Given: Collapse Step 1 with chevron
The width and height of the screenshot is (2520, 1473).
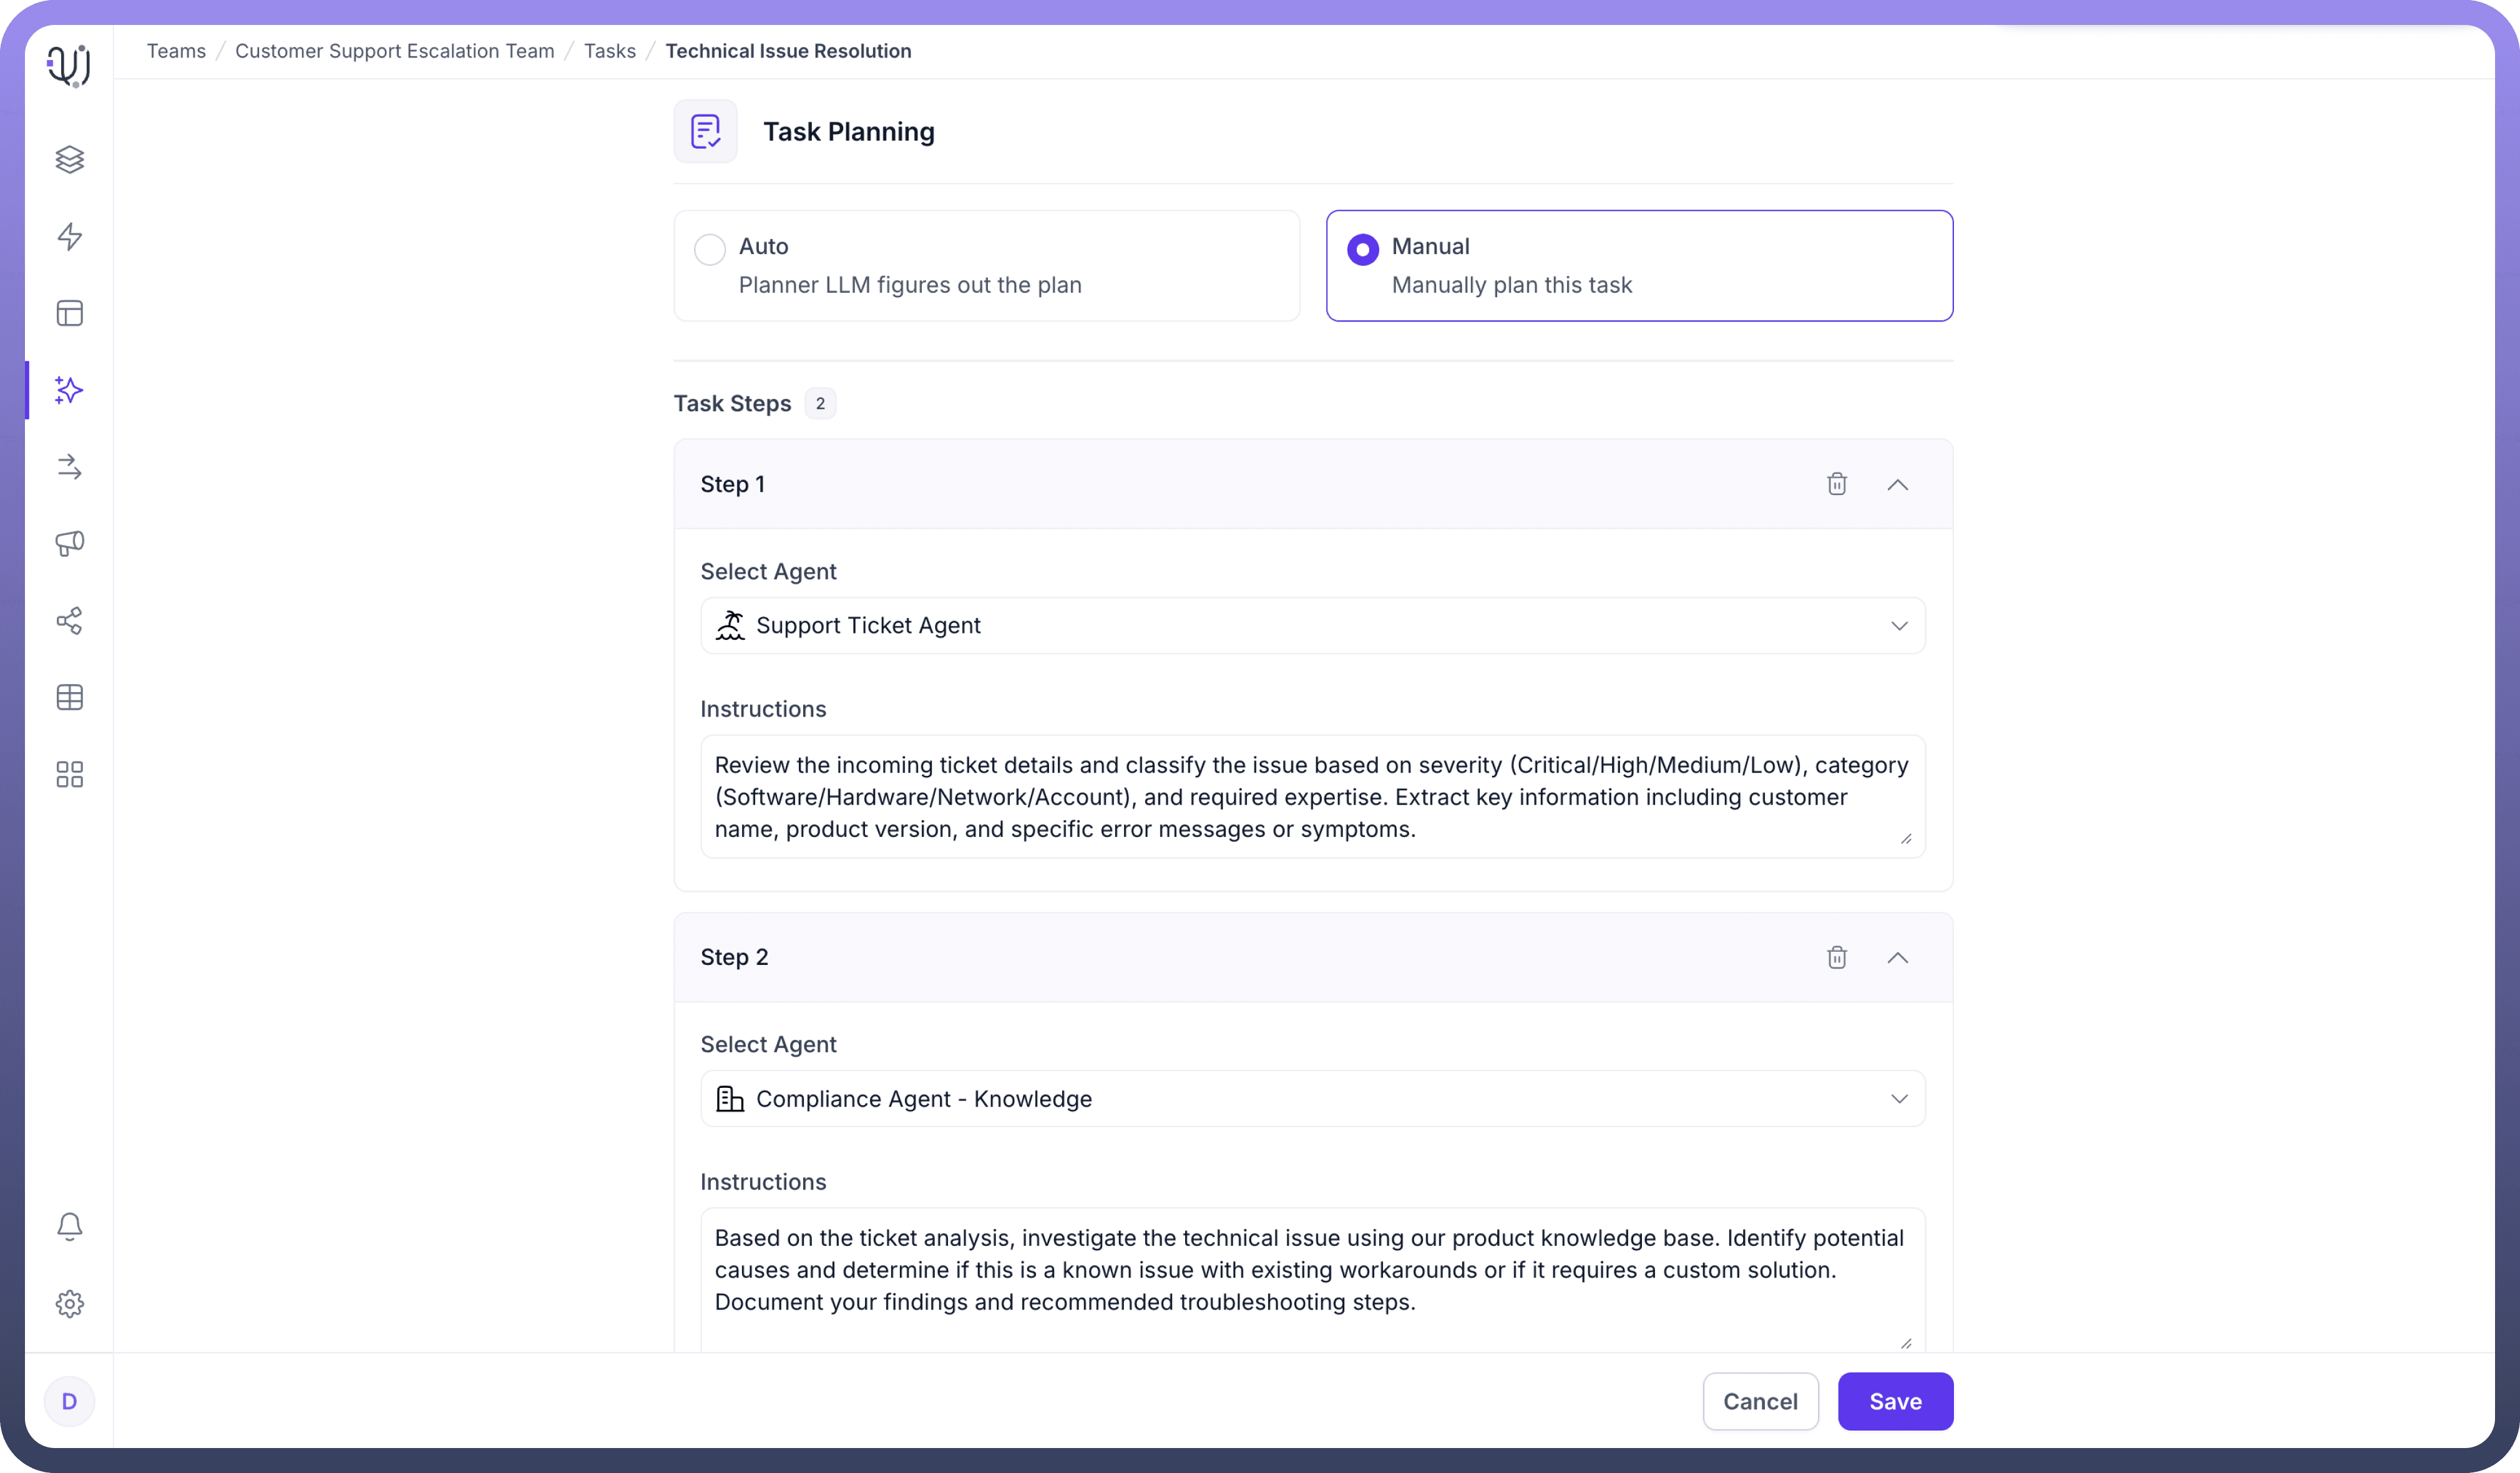Looking at the screenshot, I should pos(1897,485).
